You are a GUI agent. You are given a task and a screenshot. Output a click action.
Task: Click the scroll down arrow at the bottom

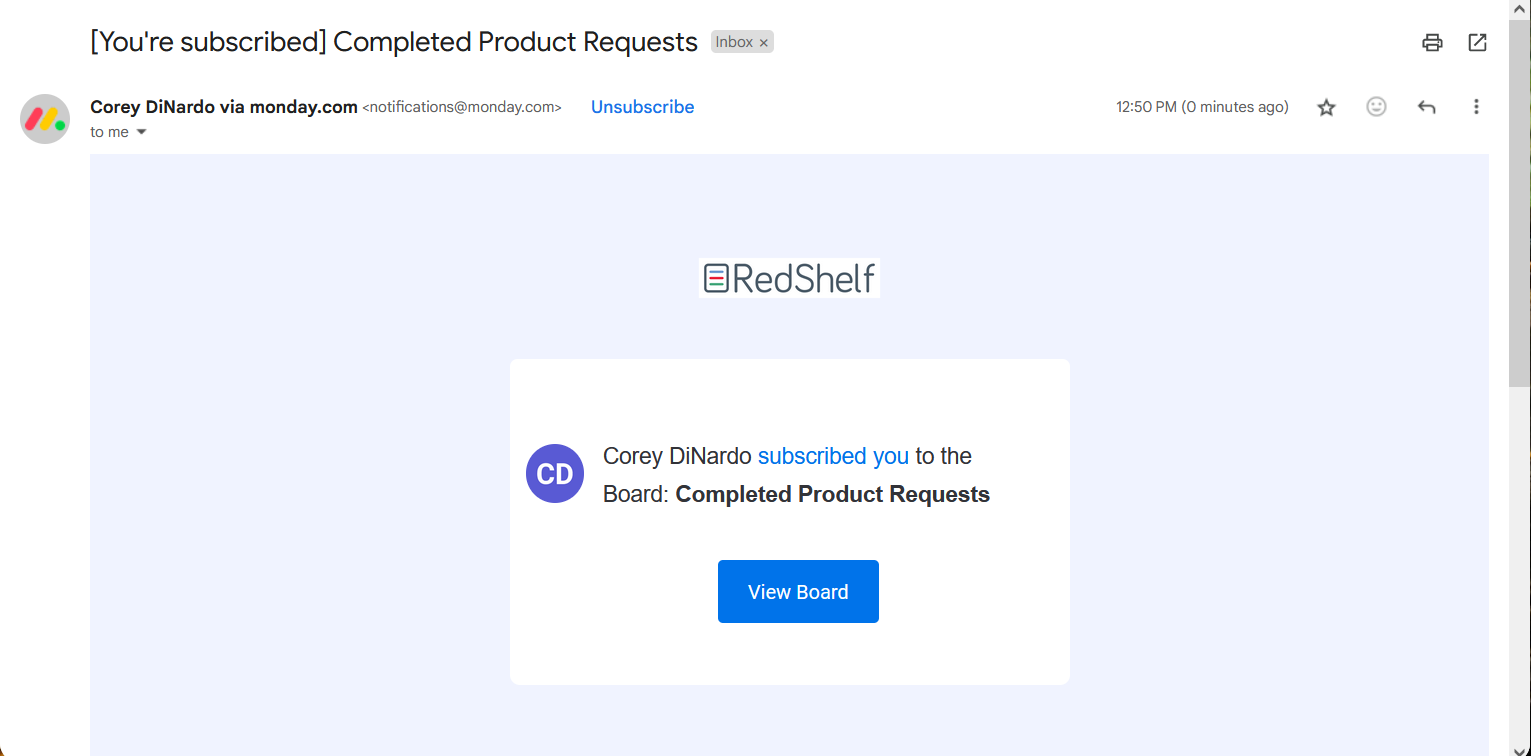1520,747
